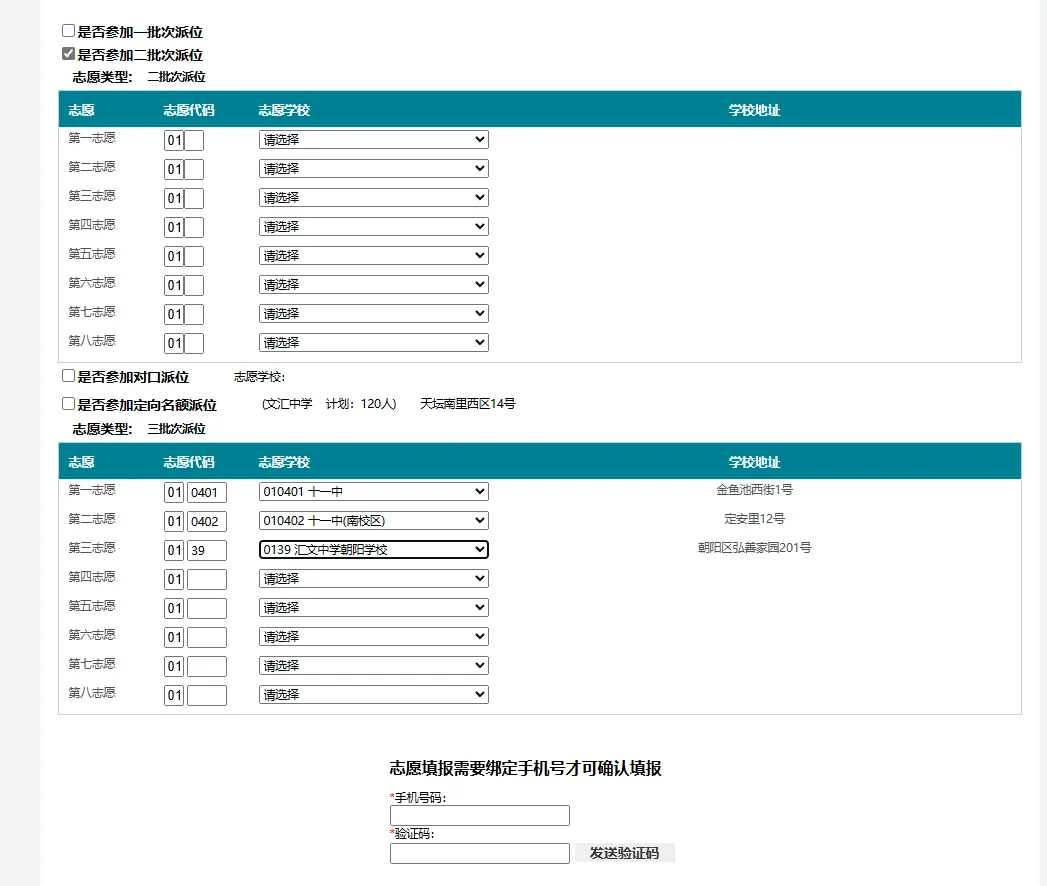This screenshot has width=1047, height=886.
Task: Click 志愿代码 header in 二批次派位 table
Action: click(189, 110)
